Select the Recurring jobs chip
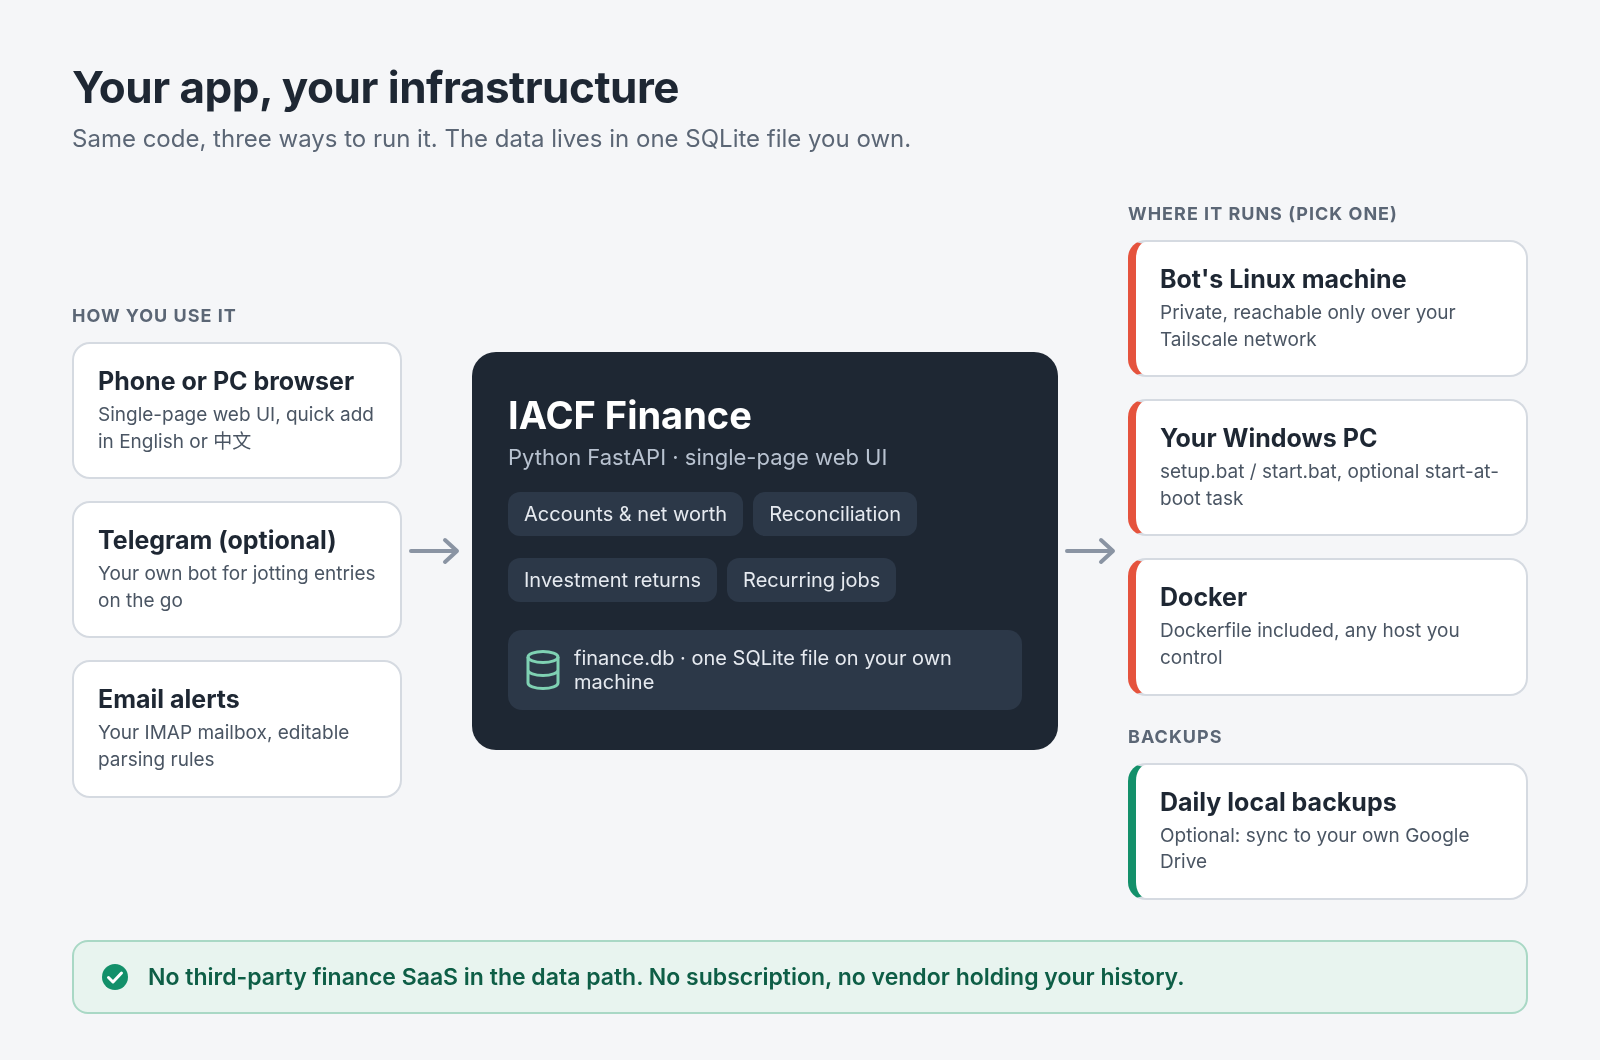The image size is (1600, 1060). pyautogui.click(x=811, y=580)
